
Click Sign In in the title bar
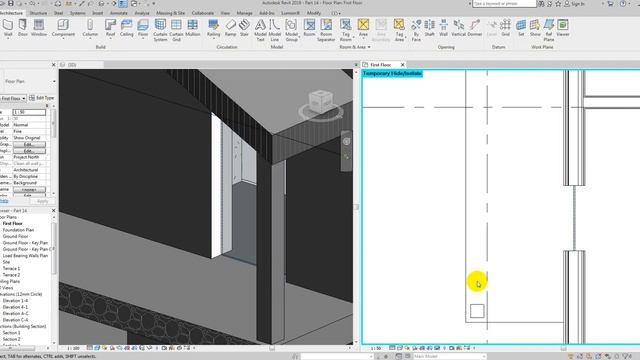tap(574, 4)
